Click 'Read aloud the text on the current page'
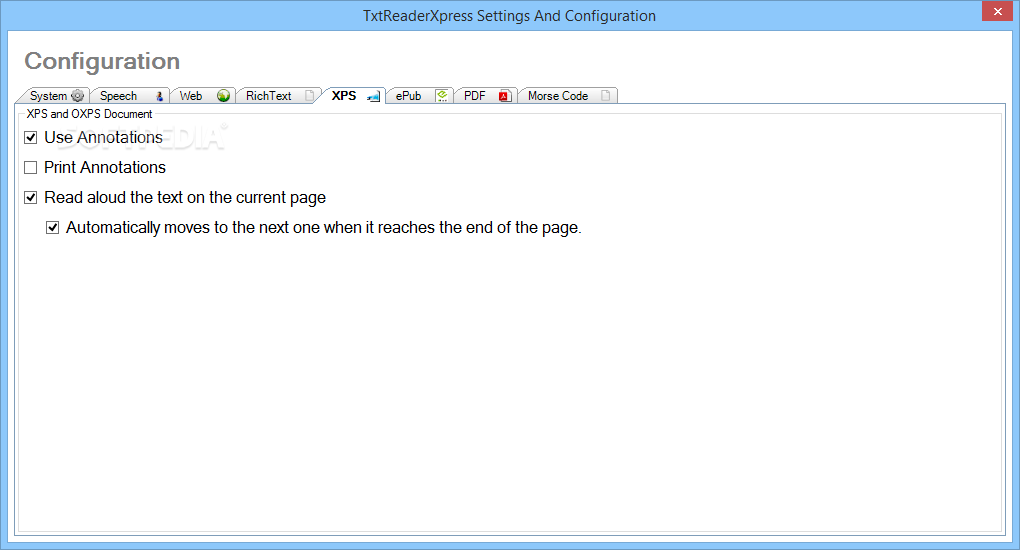Screen dimensions: 1020x550 (x=185, y=197)
